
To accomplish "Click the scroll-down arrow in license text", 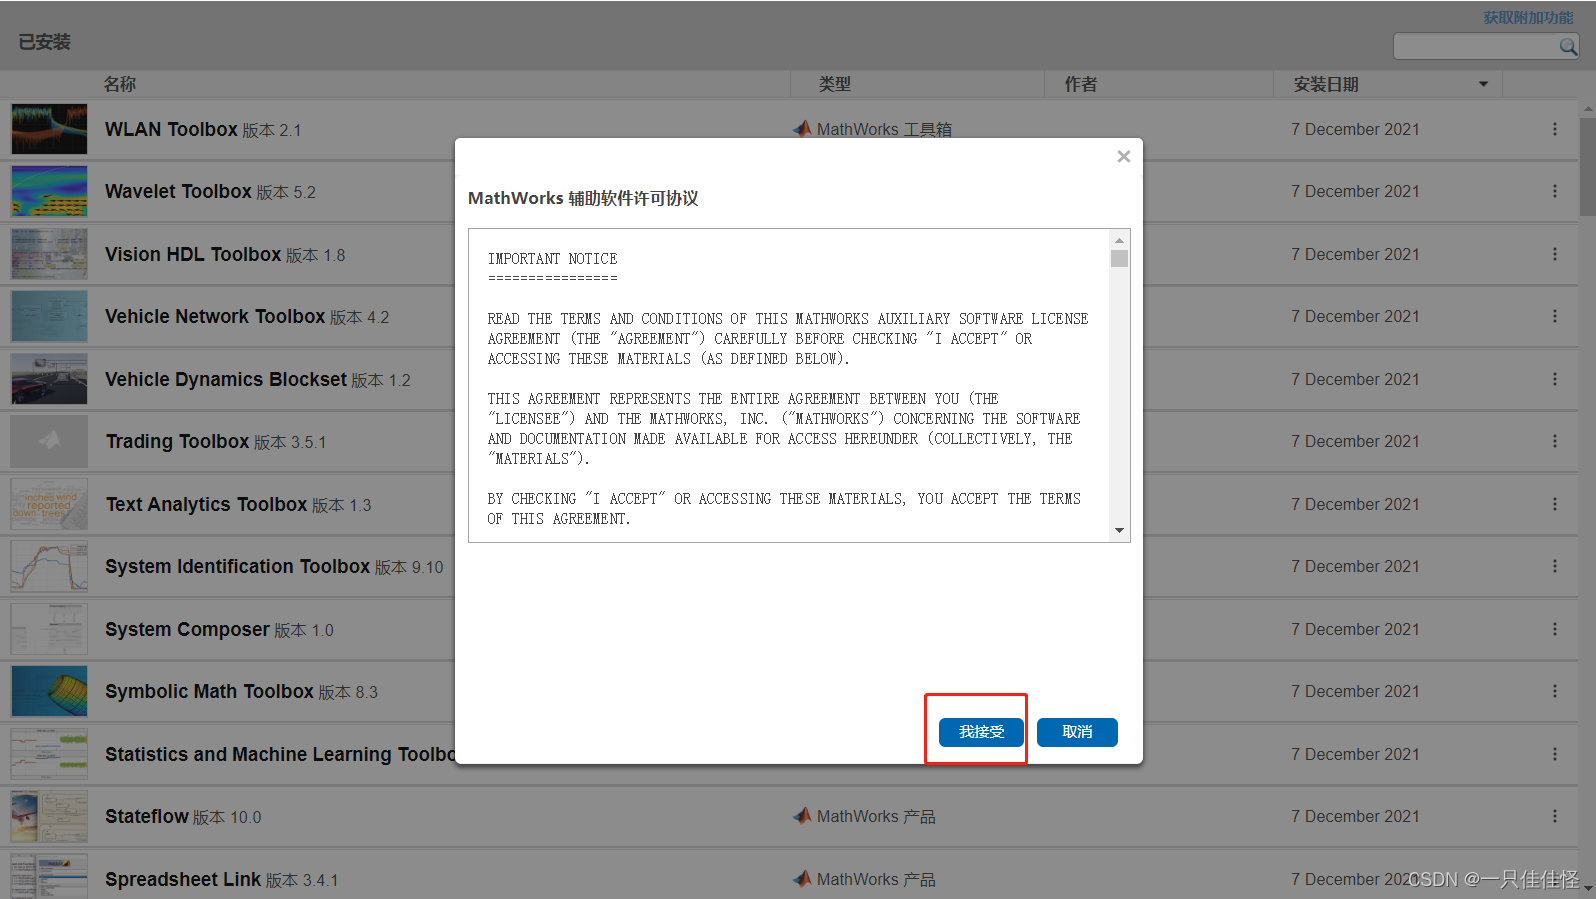I will (x=1119, y=531).
